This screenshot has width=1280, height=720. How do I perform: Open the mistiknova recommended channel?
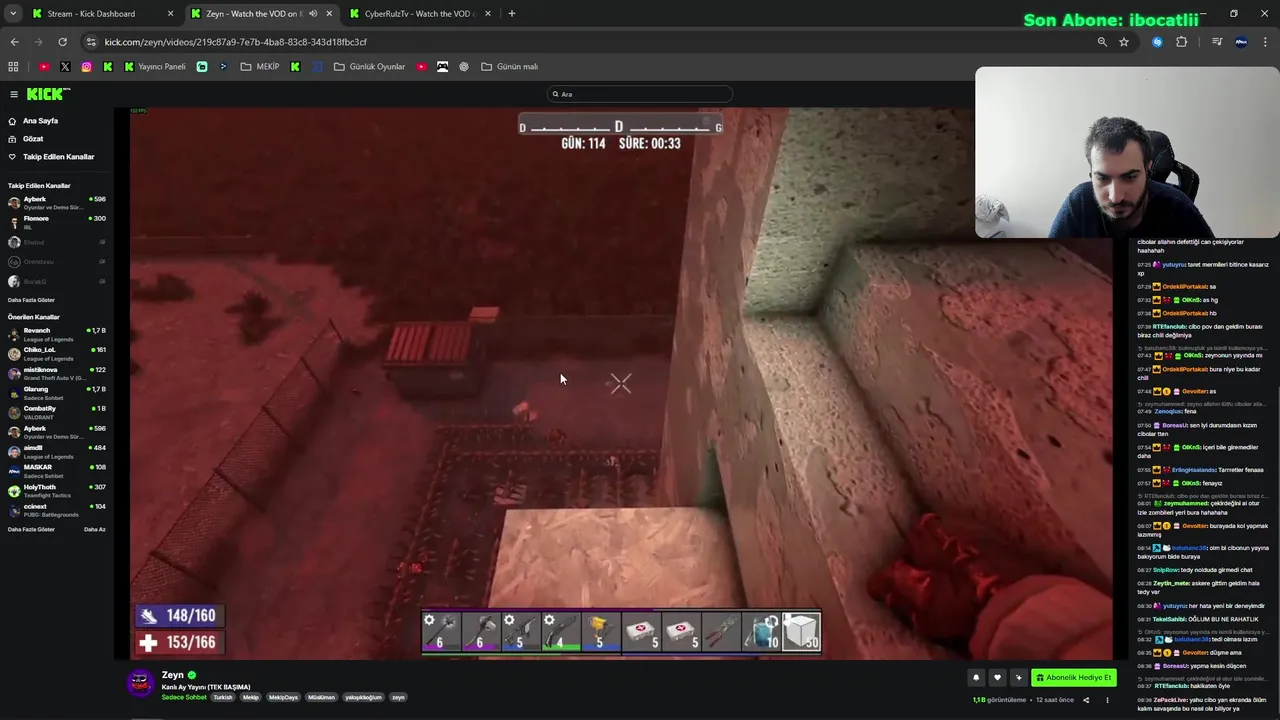click(x=56, y=373)
